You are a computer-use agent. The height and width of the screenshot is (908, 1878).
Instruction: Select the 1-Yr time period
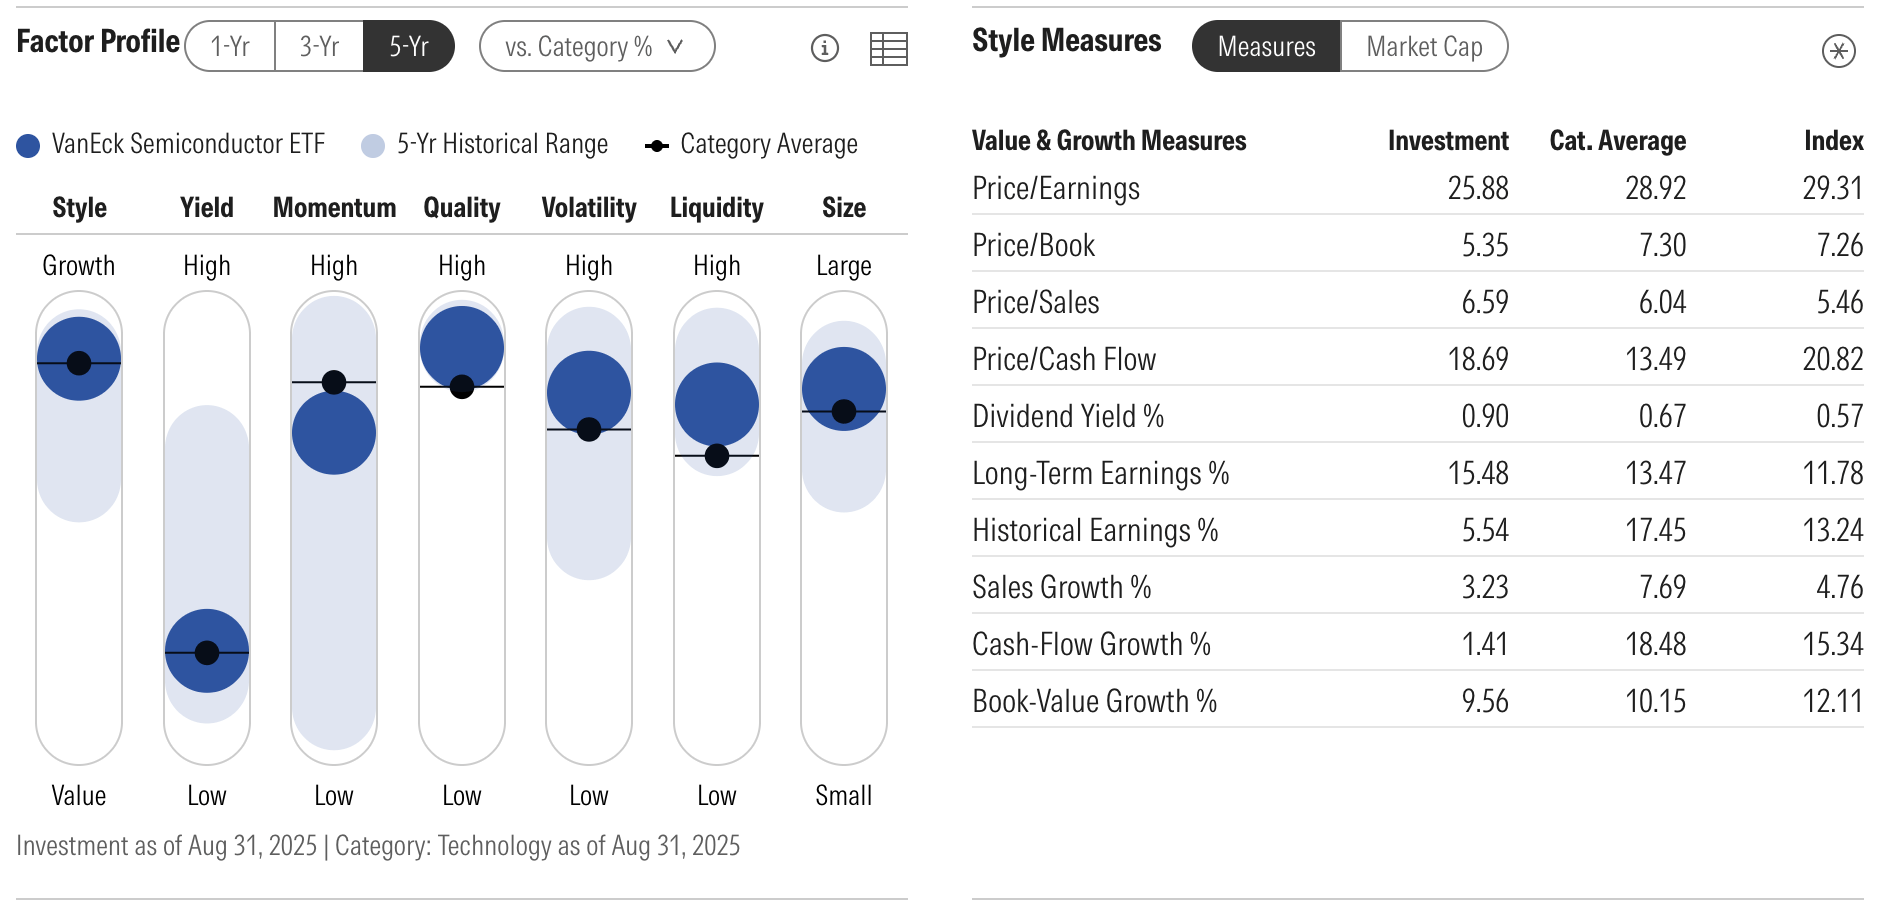point(230,47)
